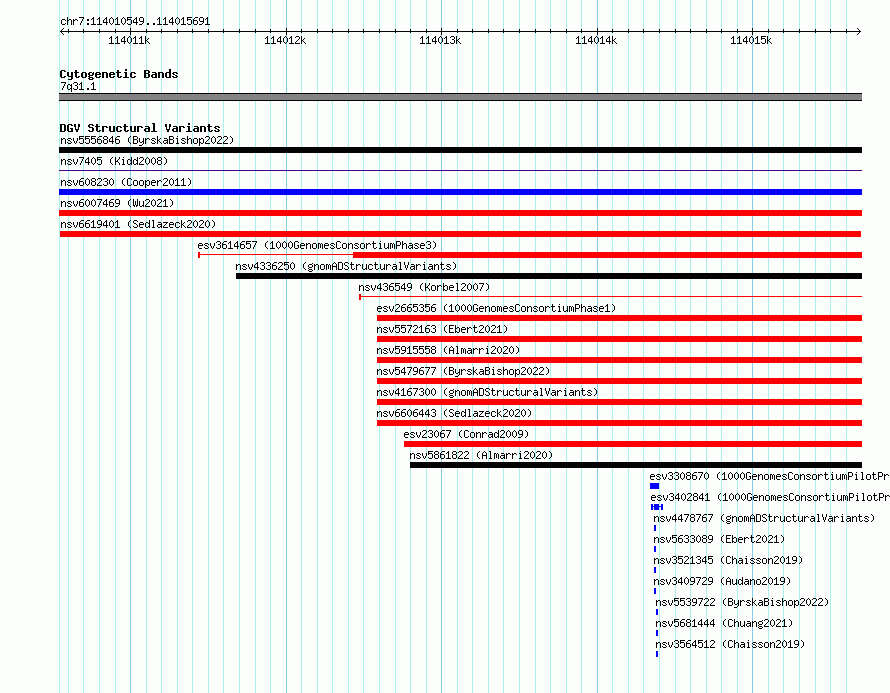
Task: Click the DGV Structural Variants track title
Action: click(140, 128)
